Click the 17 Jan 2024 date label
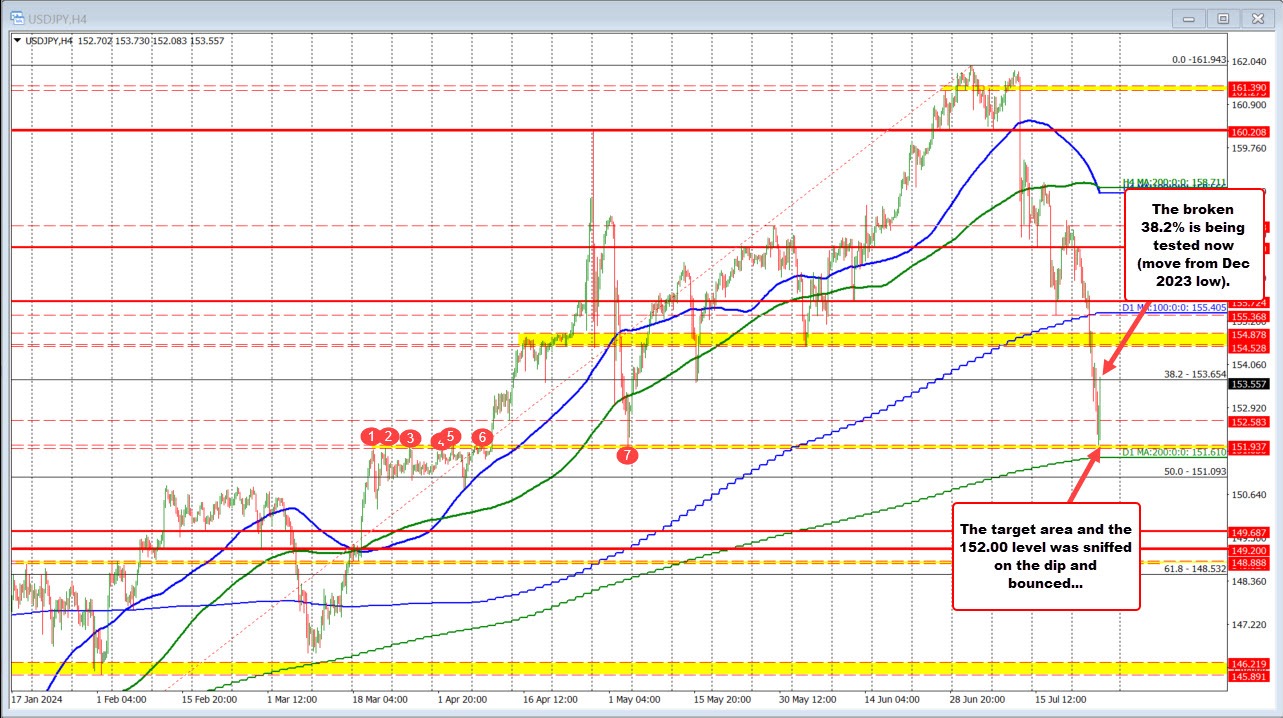 pyautogui.click(x=36, y=698)
